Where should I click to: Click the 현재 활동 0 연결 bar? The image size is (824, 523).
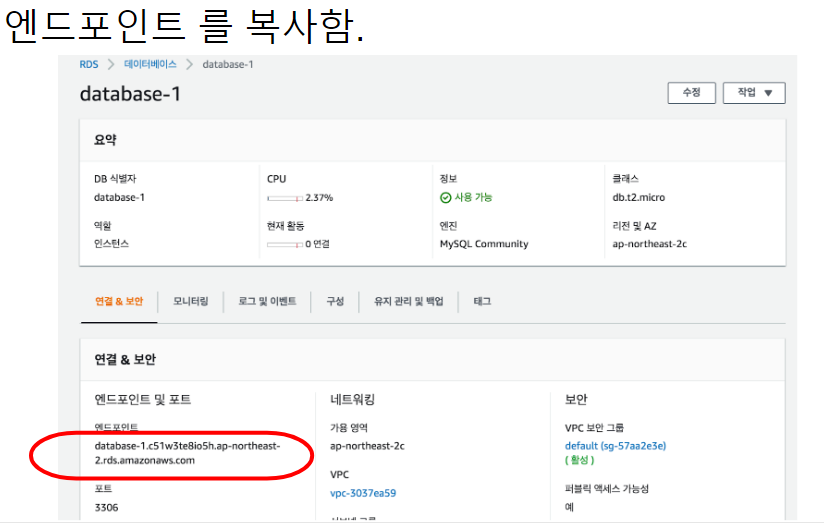(285, 244)
